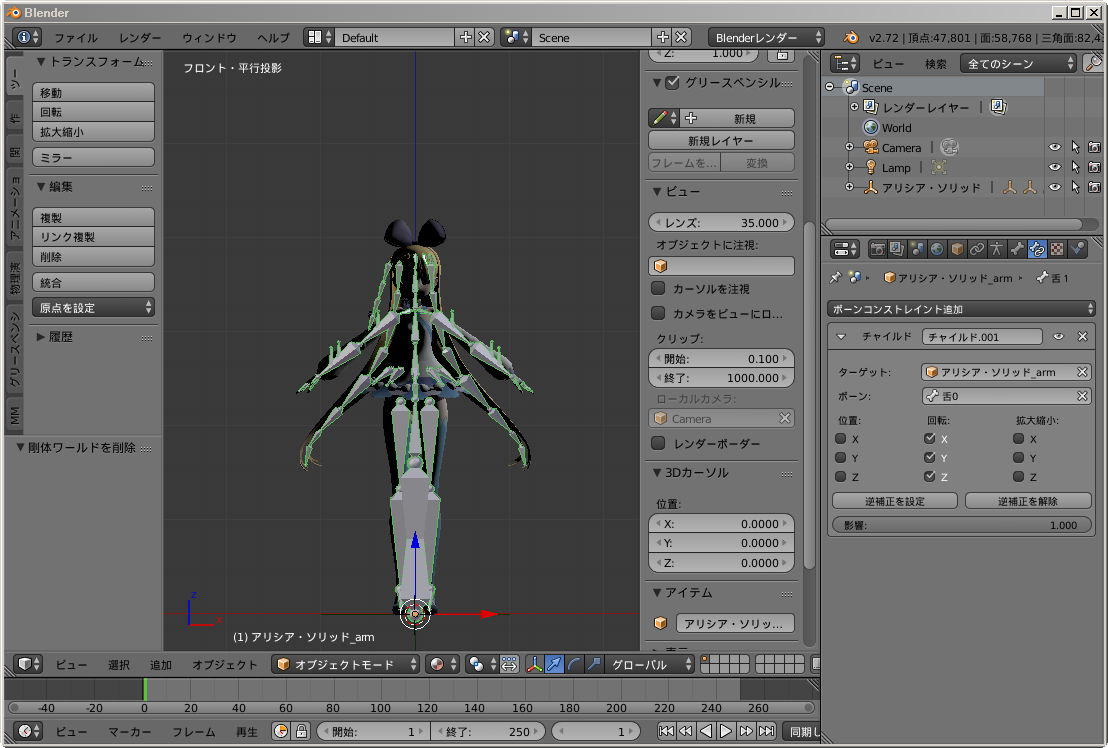Collapse the 3Dカーソル panel

[x=657, y=473]
